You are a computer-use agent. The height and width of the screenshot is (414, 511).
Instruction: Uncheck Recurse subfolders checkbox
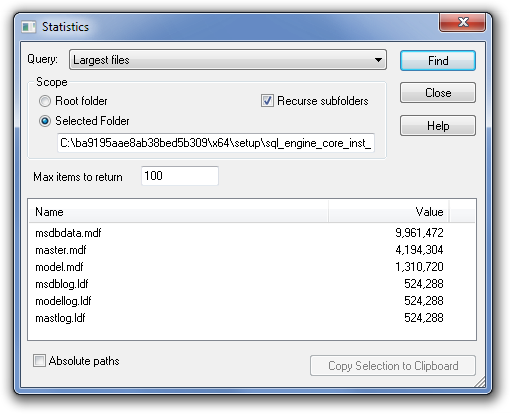[x=267, y=101]
